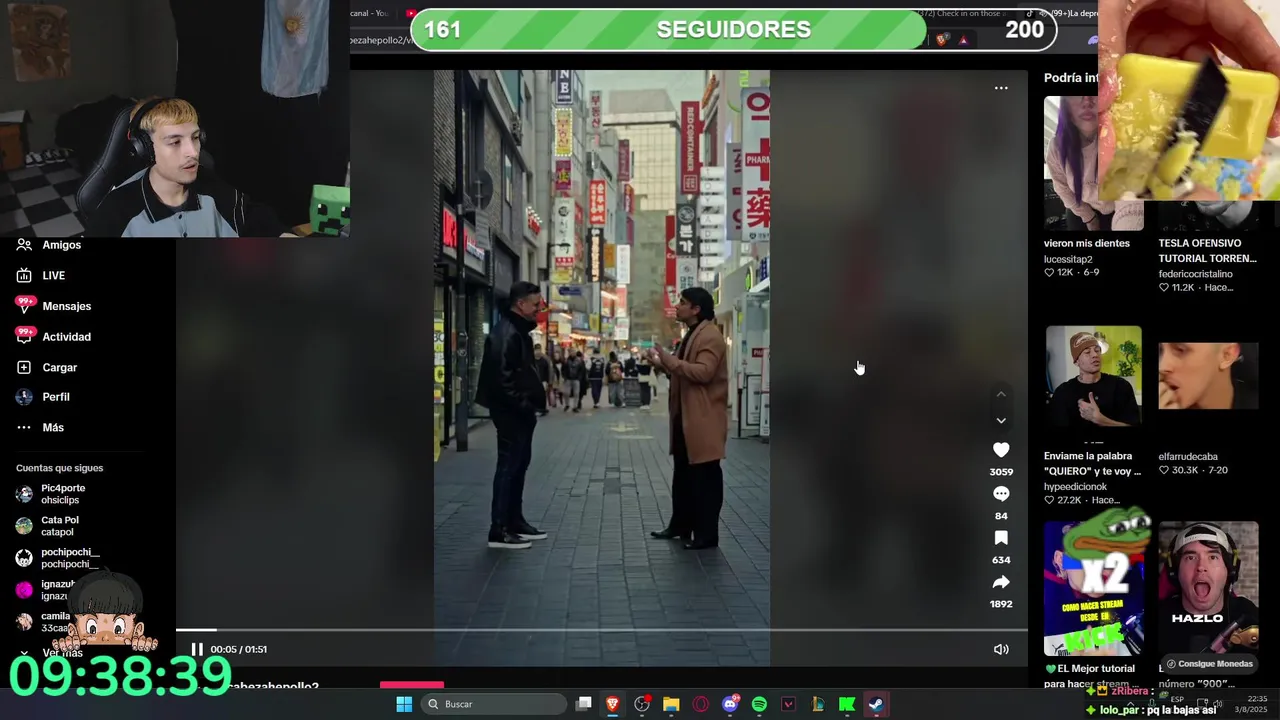
Task: Open the Cata Pol account
Action: 59,526
